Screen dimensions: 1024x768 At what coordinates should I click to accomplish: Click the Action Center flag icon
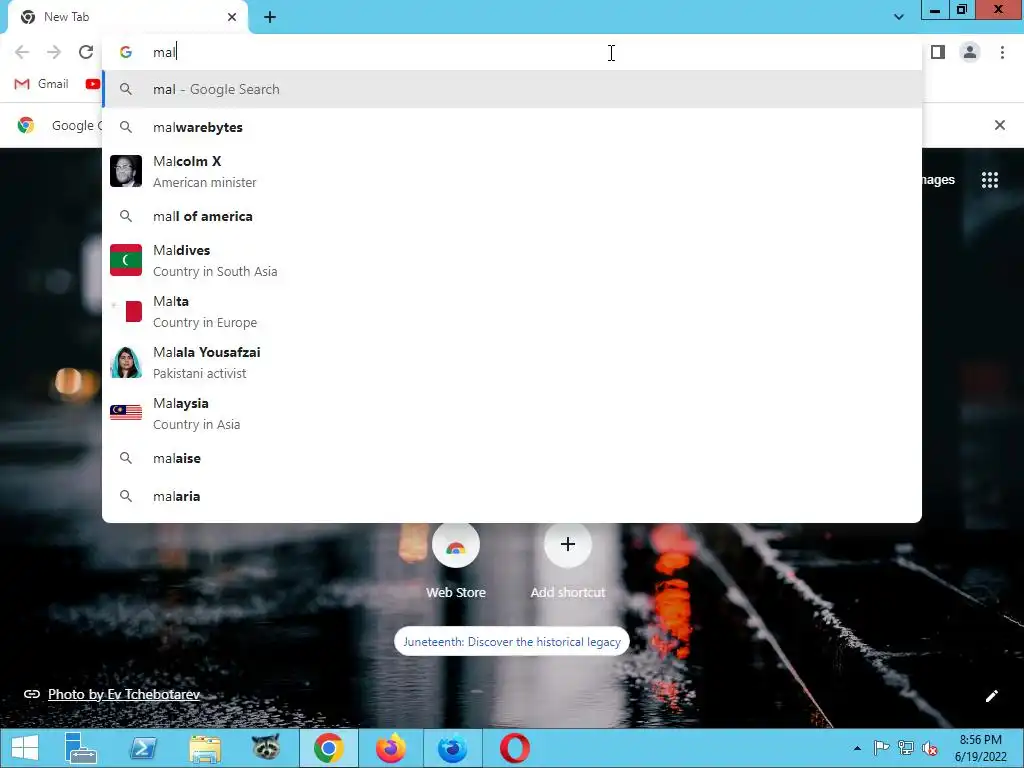(x=882, y=748)
